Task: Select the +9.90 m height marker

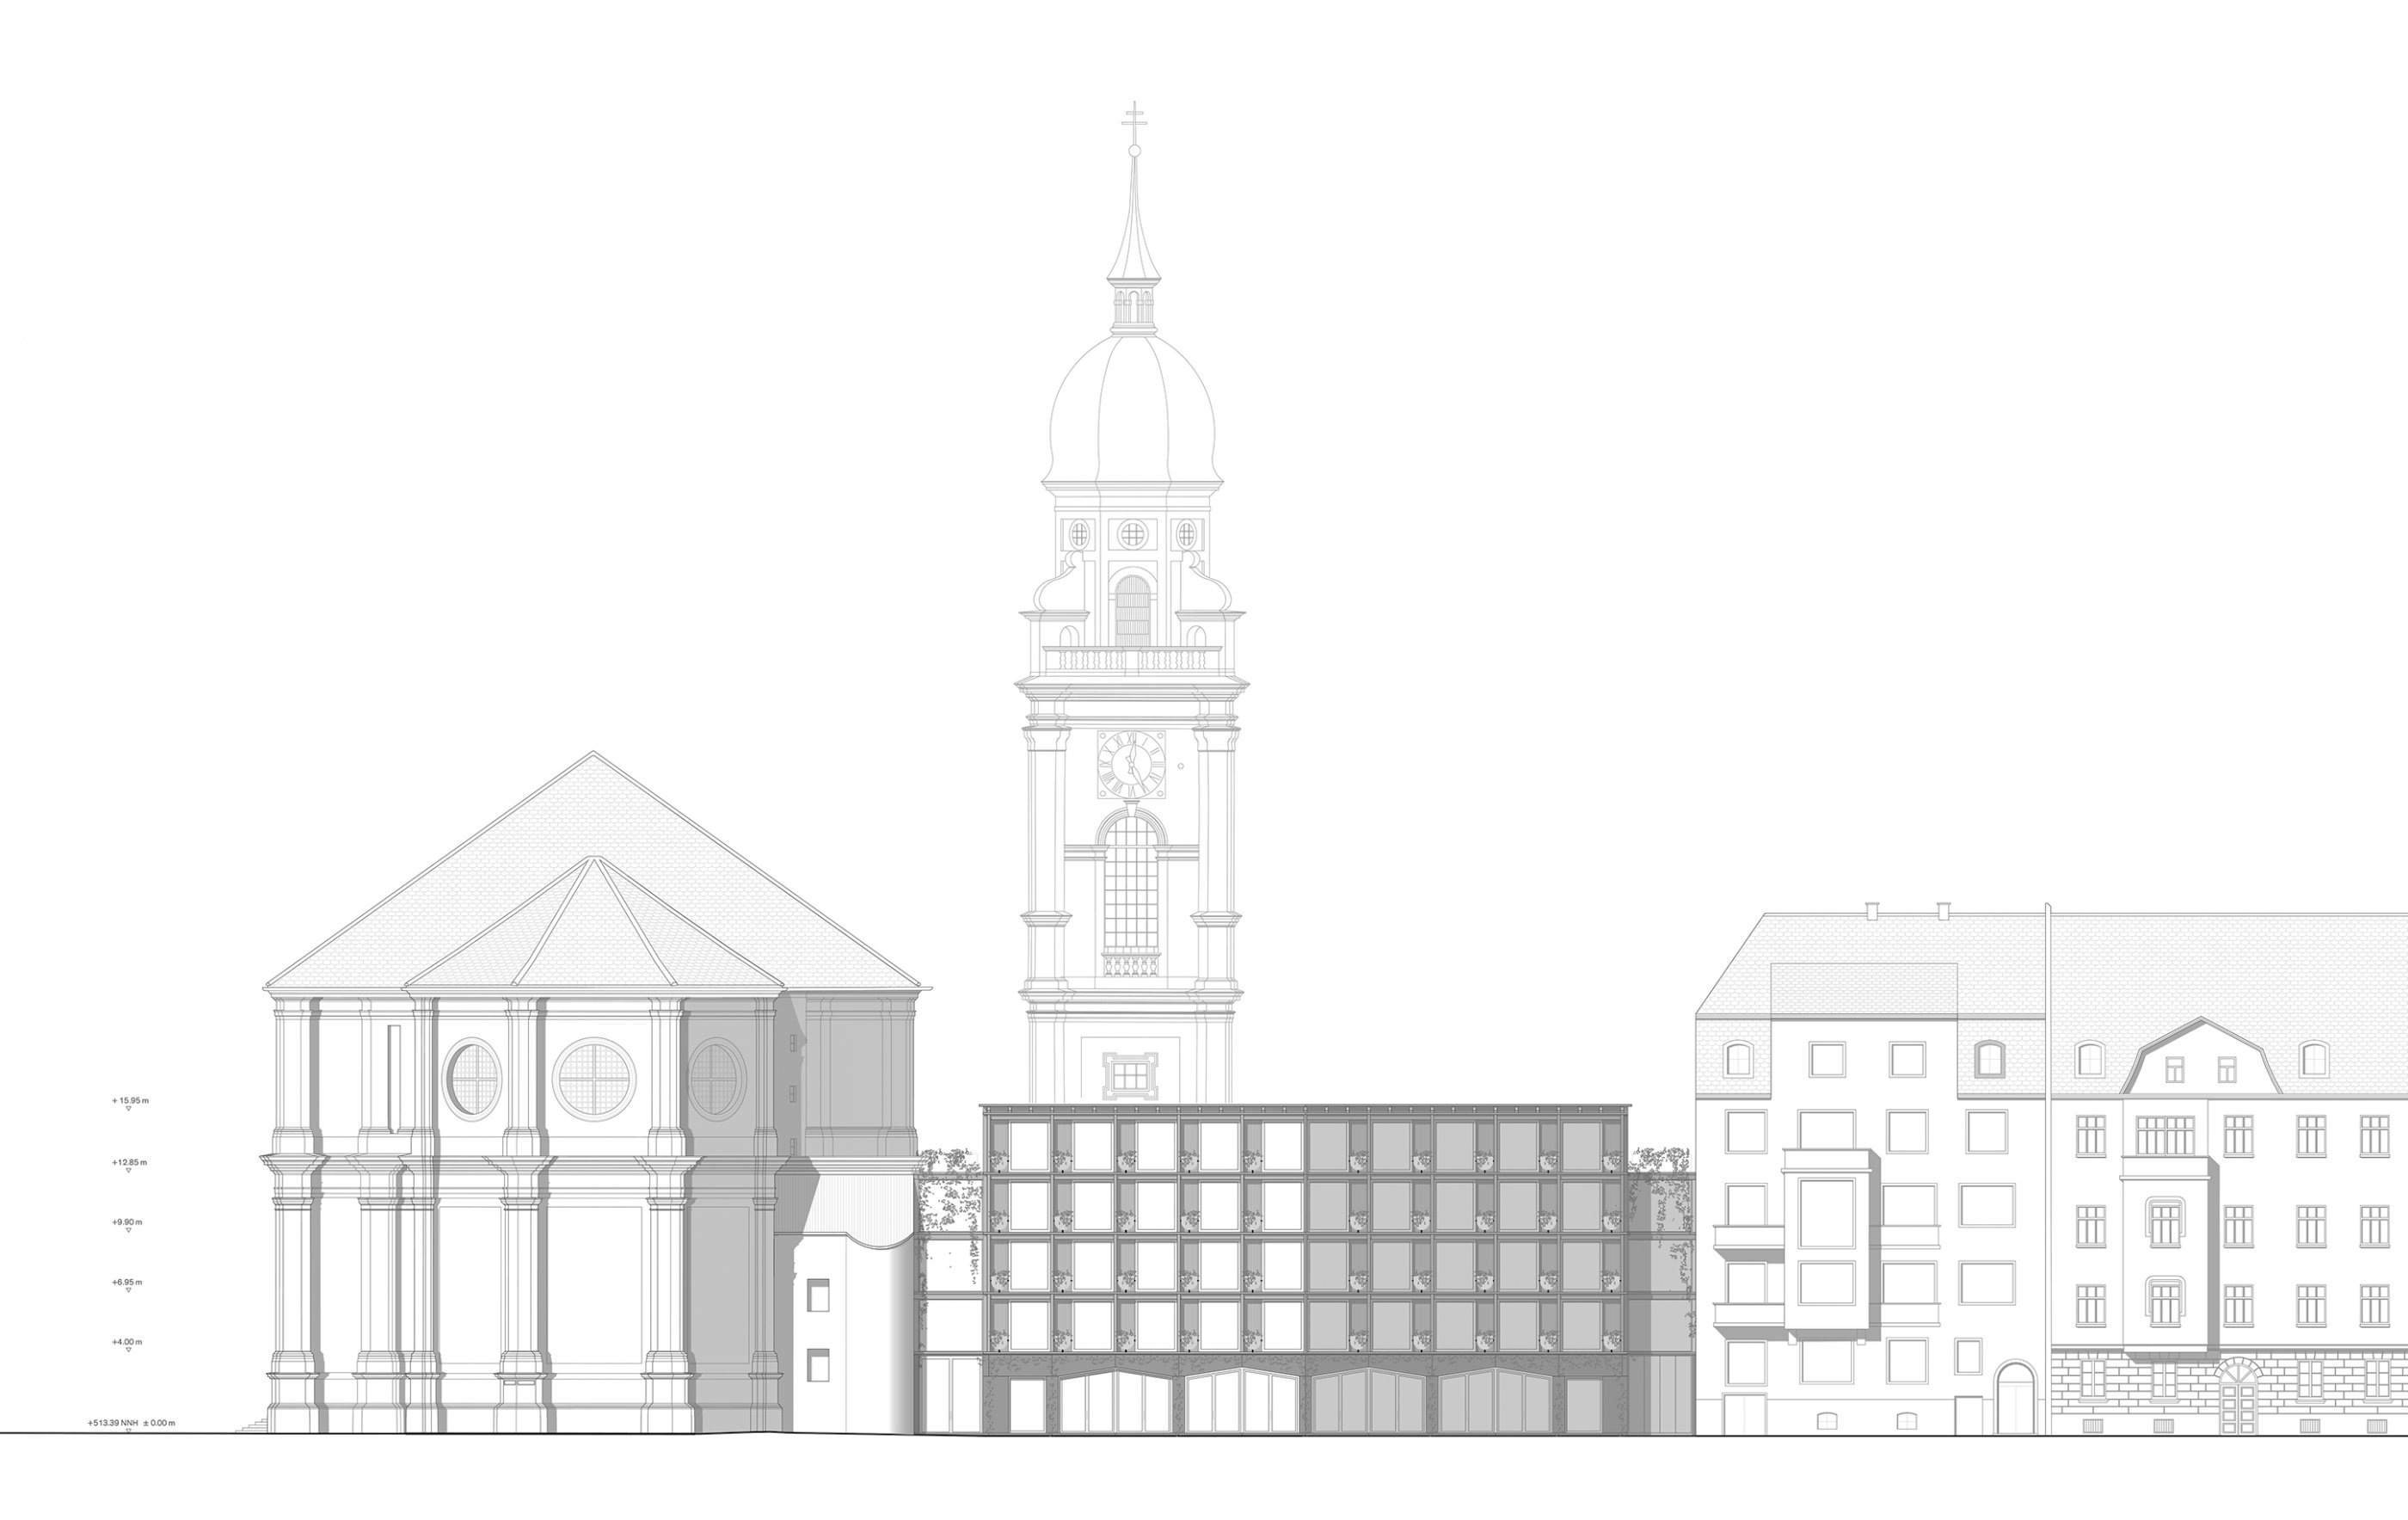Action: (128, 1222)
